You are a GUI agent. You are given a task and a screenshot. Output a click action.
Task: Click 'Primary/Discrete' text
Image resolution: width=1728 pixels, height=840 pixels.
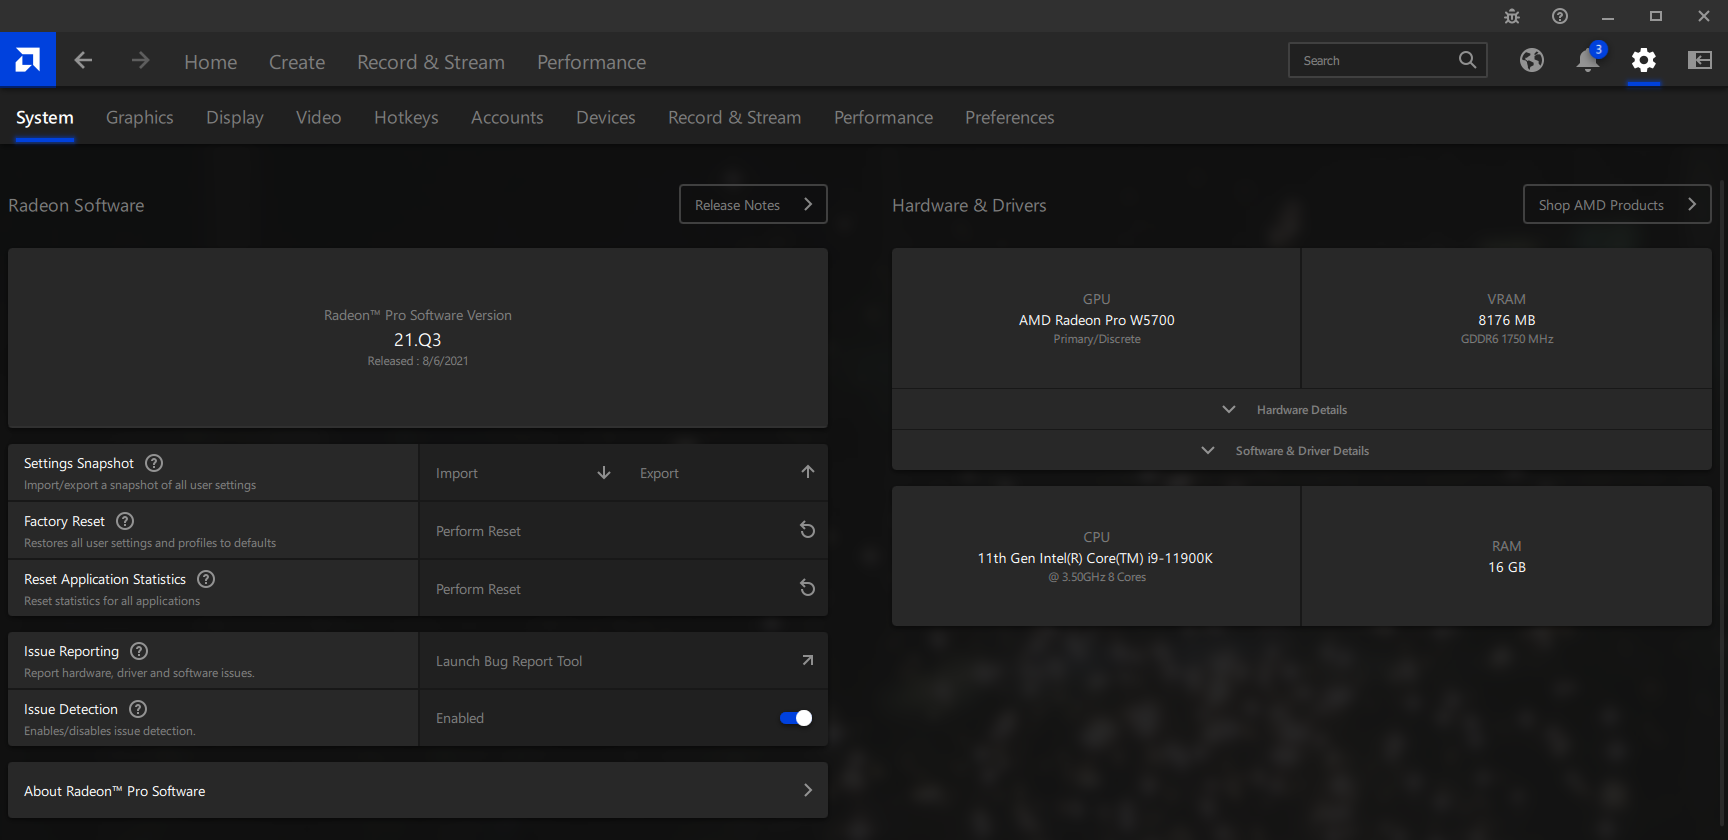tap(1097, 339)
